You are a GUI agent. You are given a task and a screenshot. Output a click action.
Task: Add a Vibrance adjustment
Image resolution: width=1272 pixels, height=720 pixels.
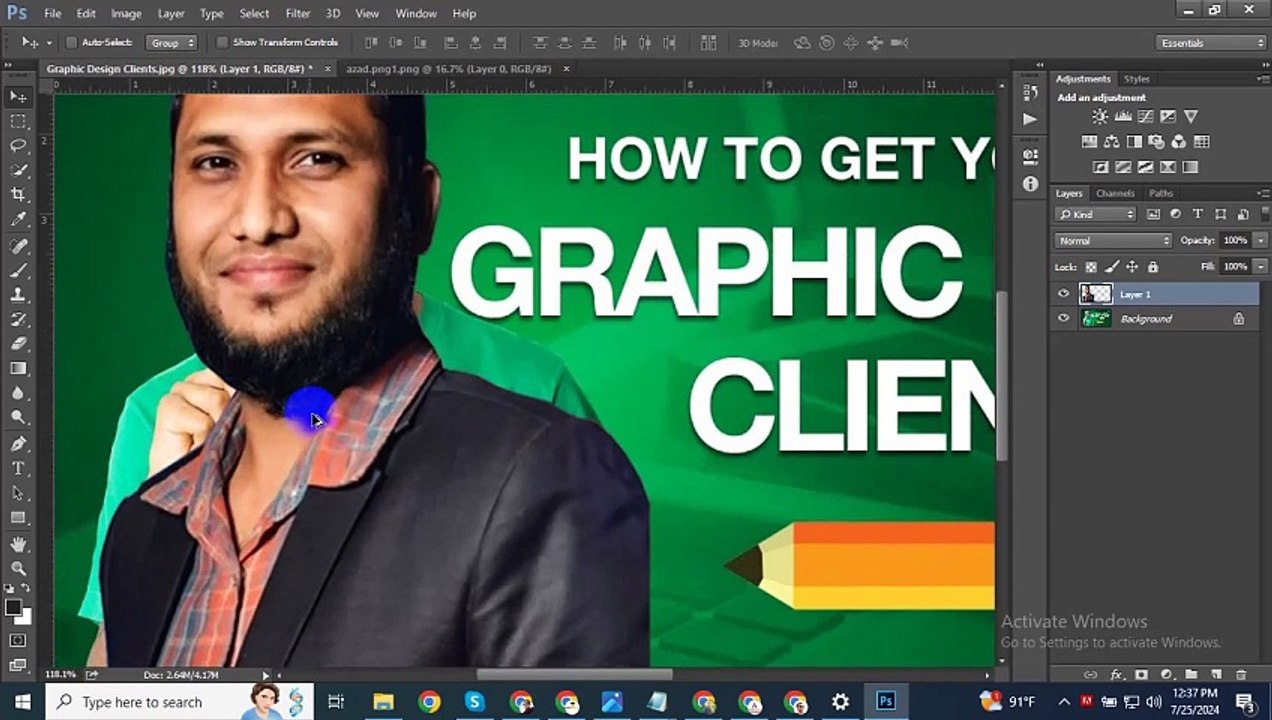pos(1191,117)
